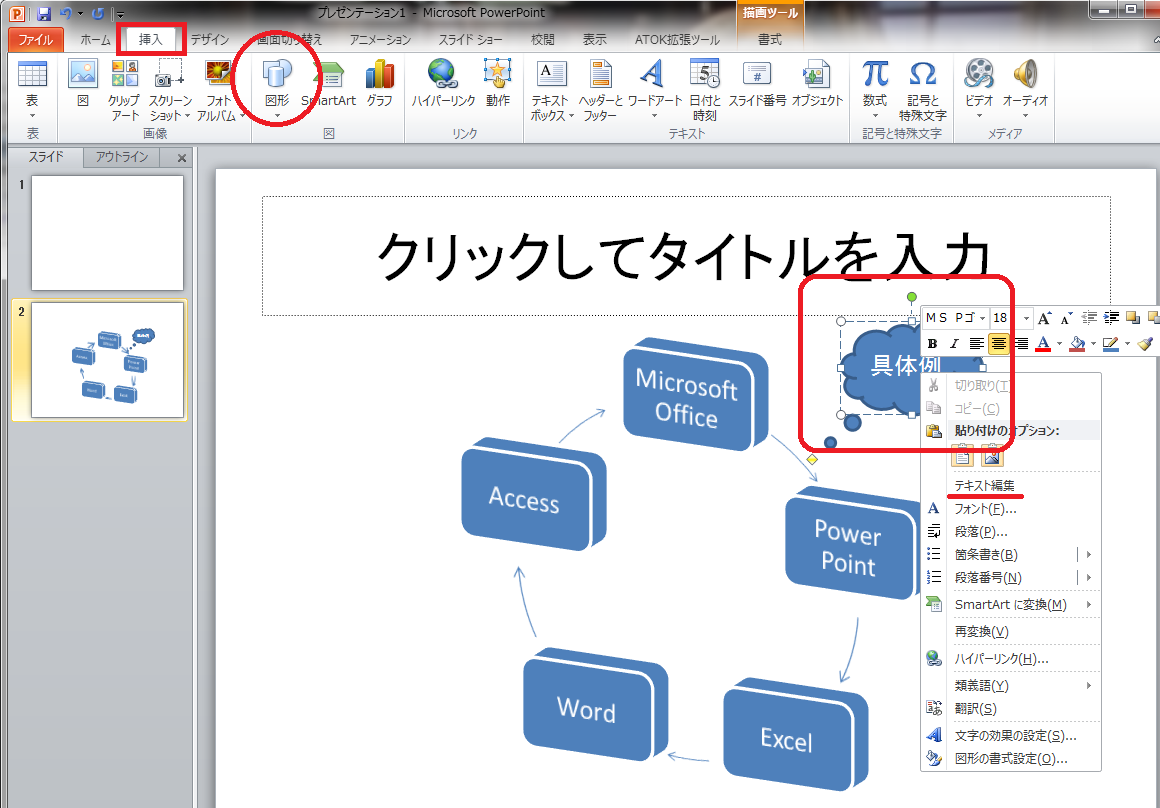Insert an オブジェクト
Screen dimensions: 1160x808
tap(817, 83)
